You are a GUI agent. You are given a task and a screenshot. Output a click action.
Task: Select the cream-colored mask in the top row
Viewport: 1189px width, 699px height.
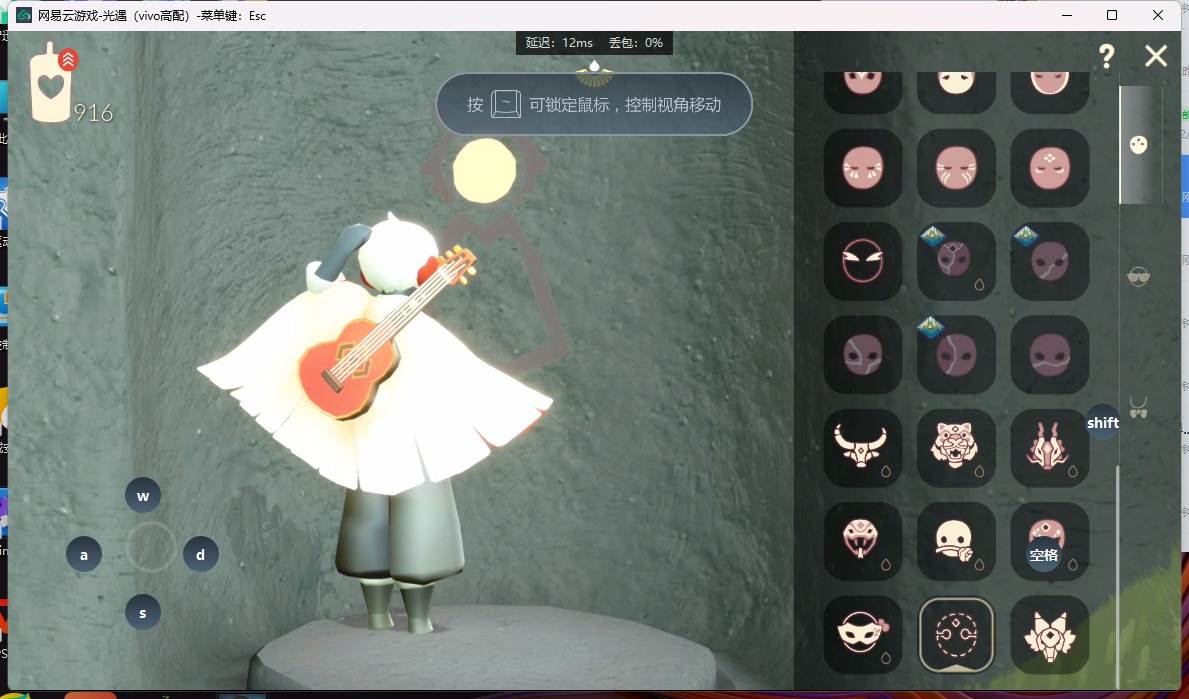pyautogui.click(x=955, y=91)
